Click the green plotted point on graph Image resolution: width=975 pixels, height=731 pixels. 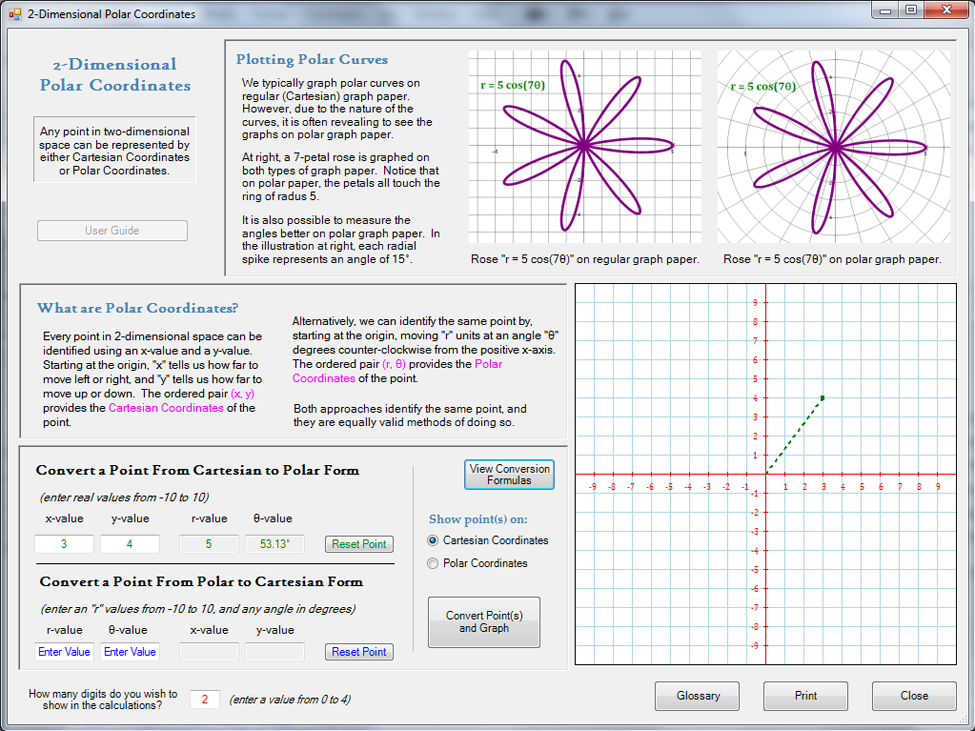pyautogui.click(x=822, y=398)
